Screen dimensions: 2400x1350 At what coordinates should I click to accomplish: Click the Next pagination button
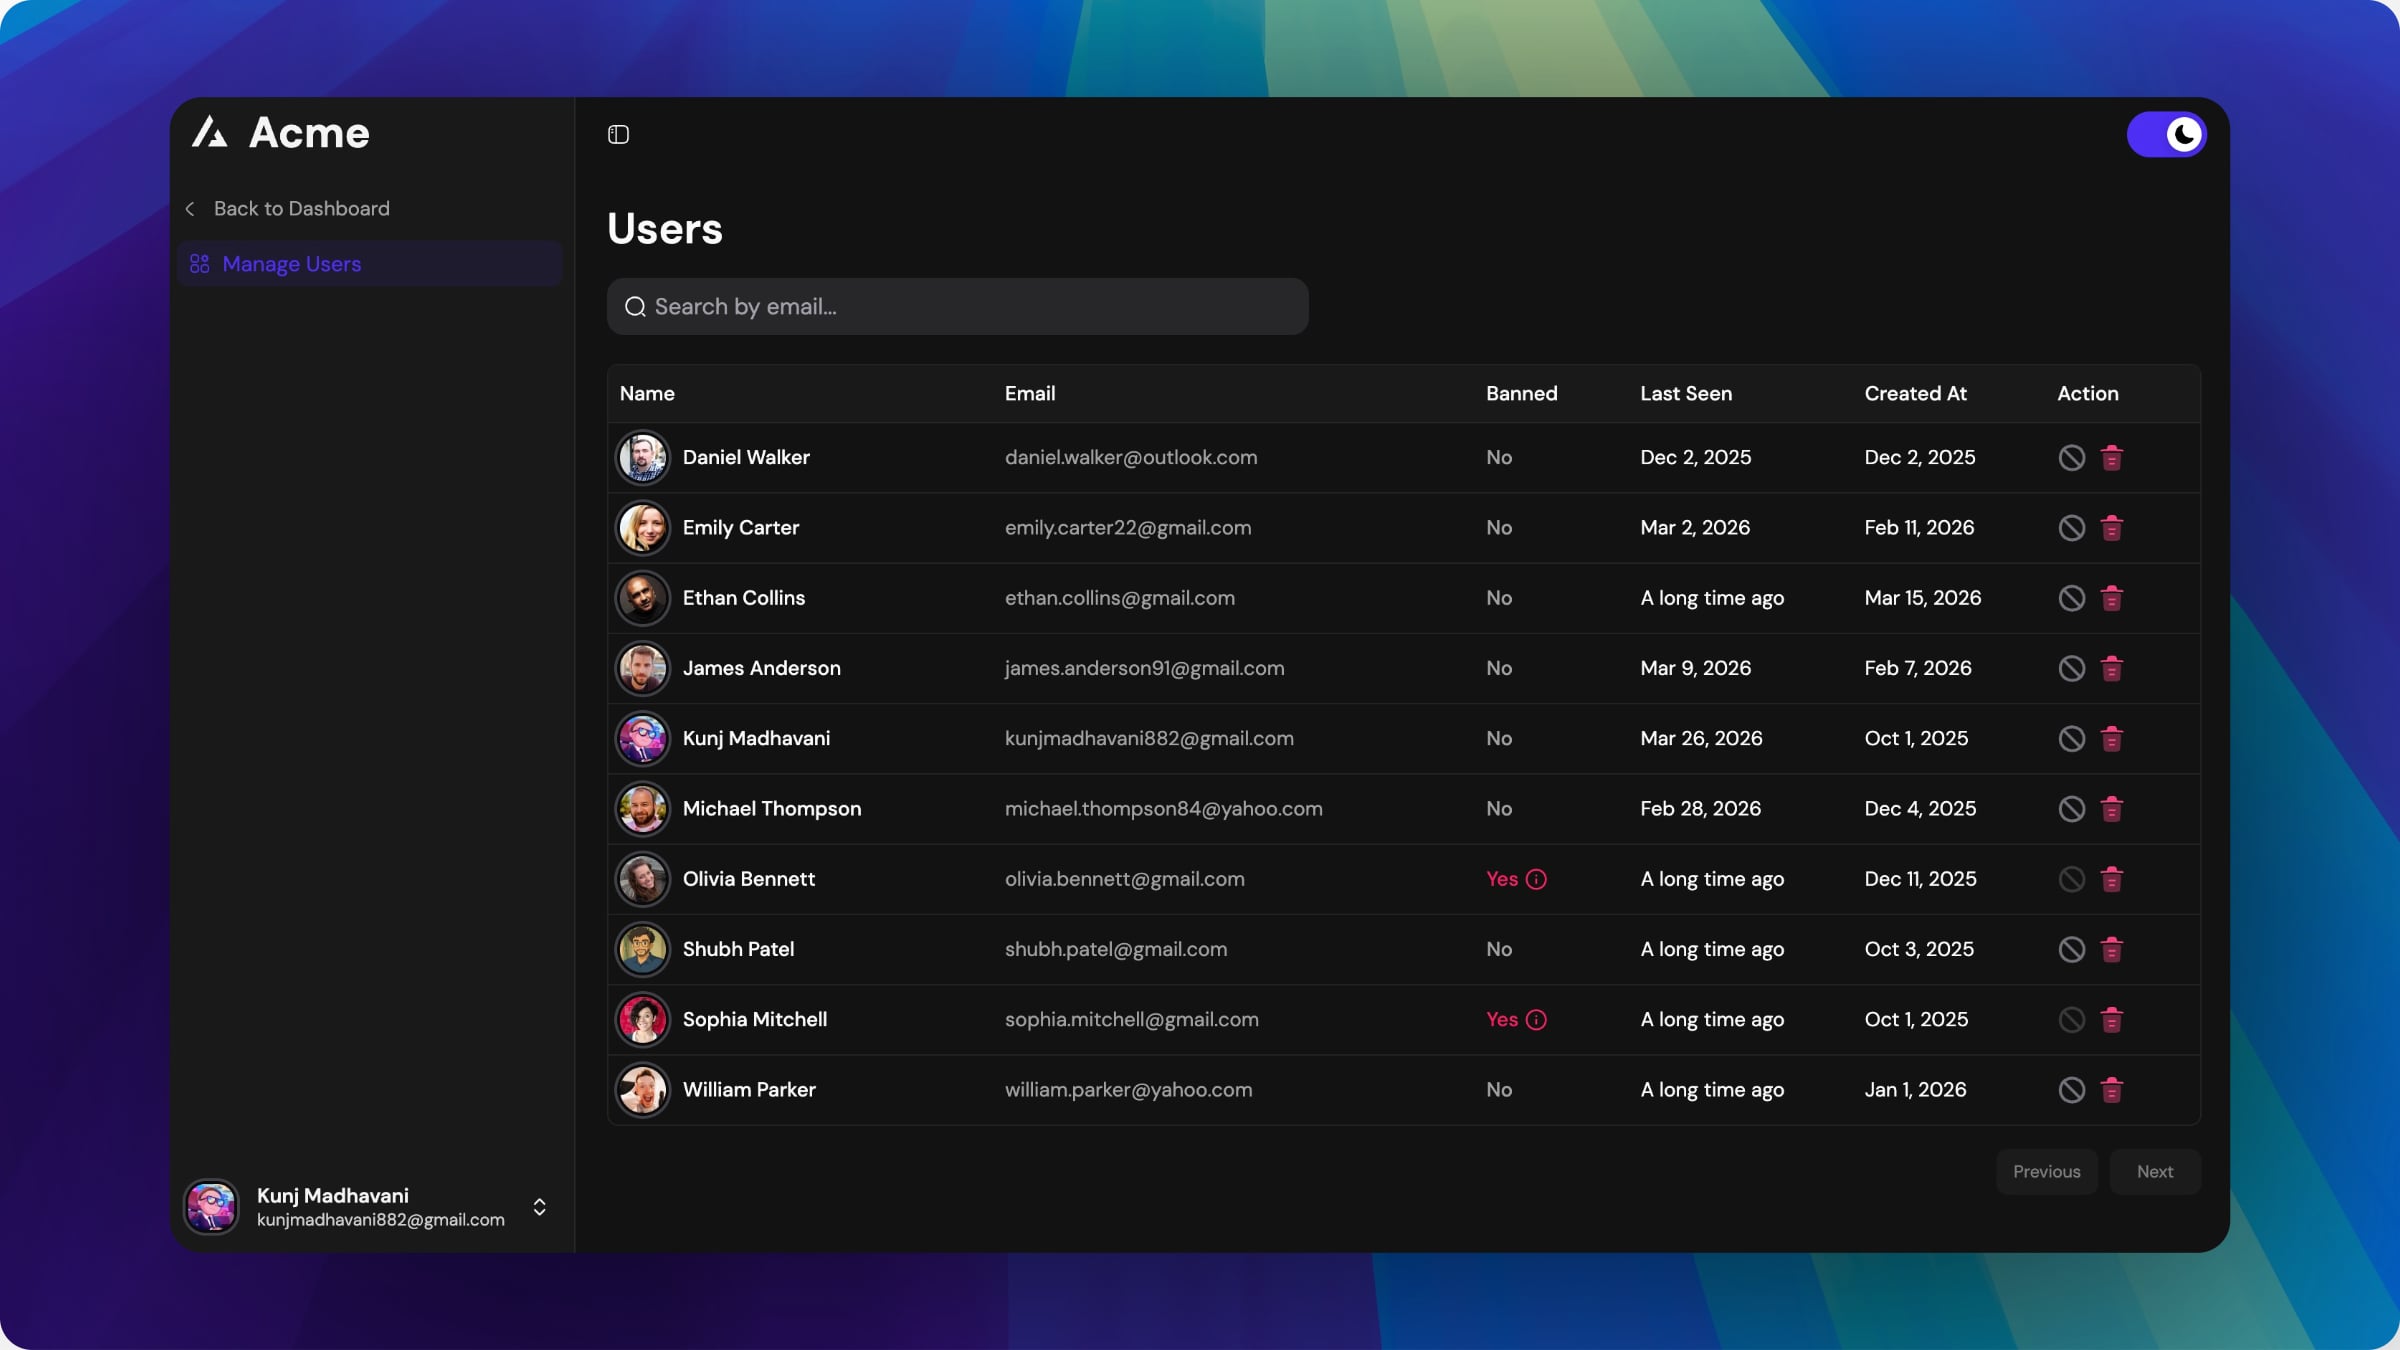click(x=2154, y=1172)
